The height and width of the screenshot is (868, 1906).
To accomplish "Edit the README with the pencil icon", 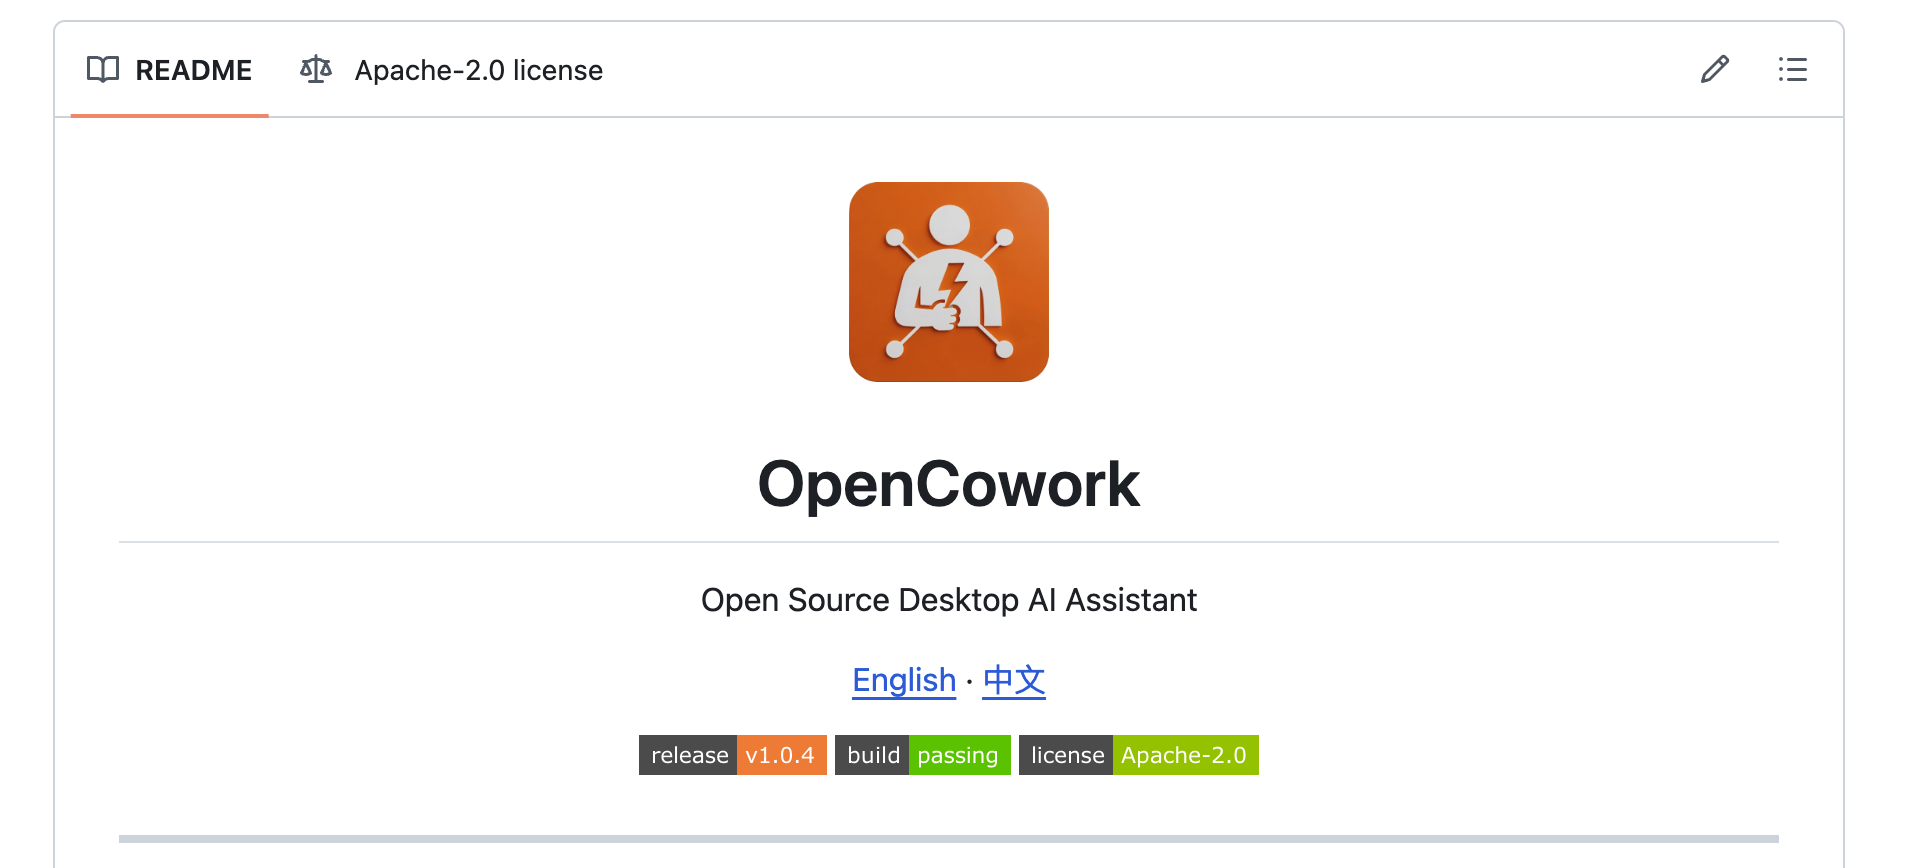I will click(x=1715, y=69).
